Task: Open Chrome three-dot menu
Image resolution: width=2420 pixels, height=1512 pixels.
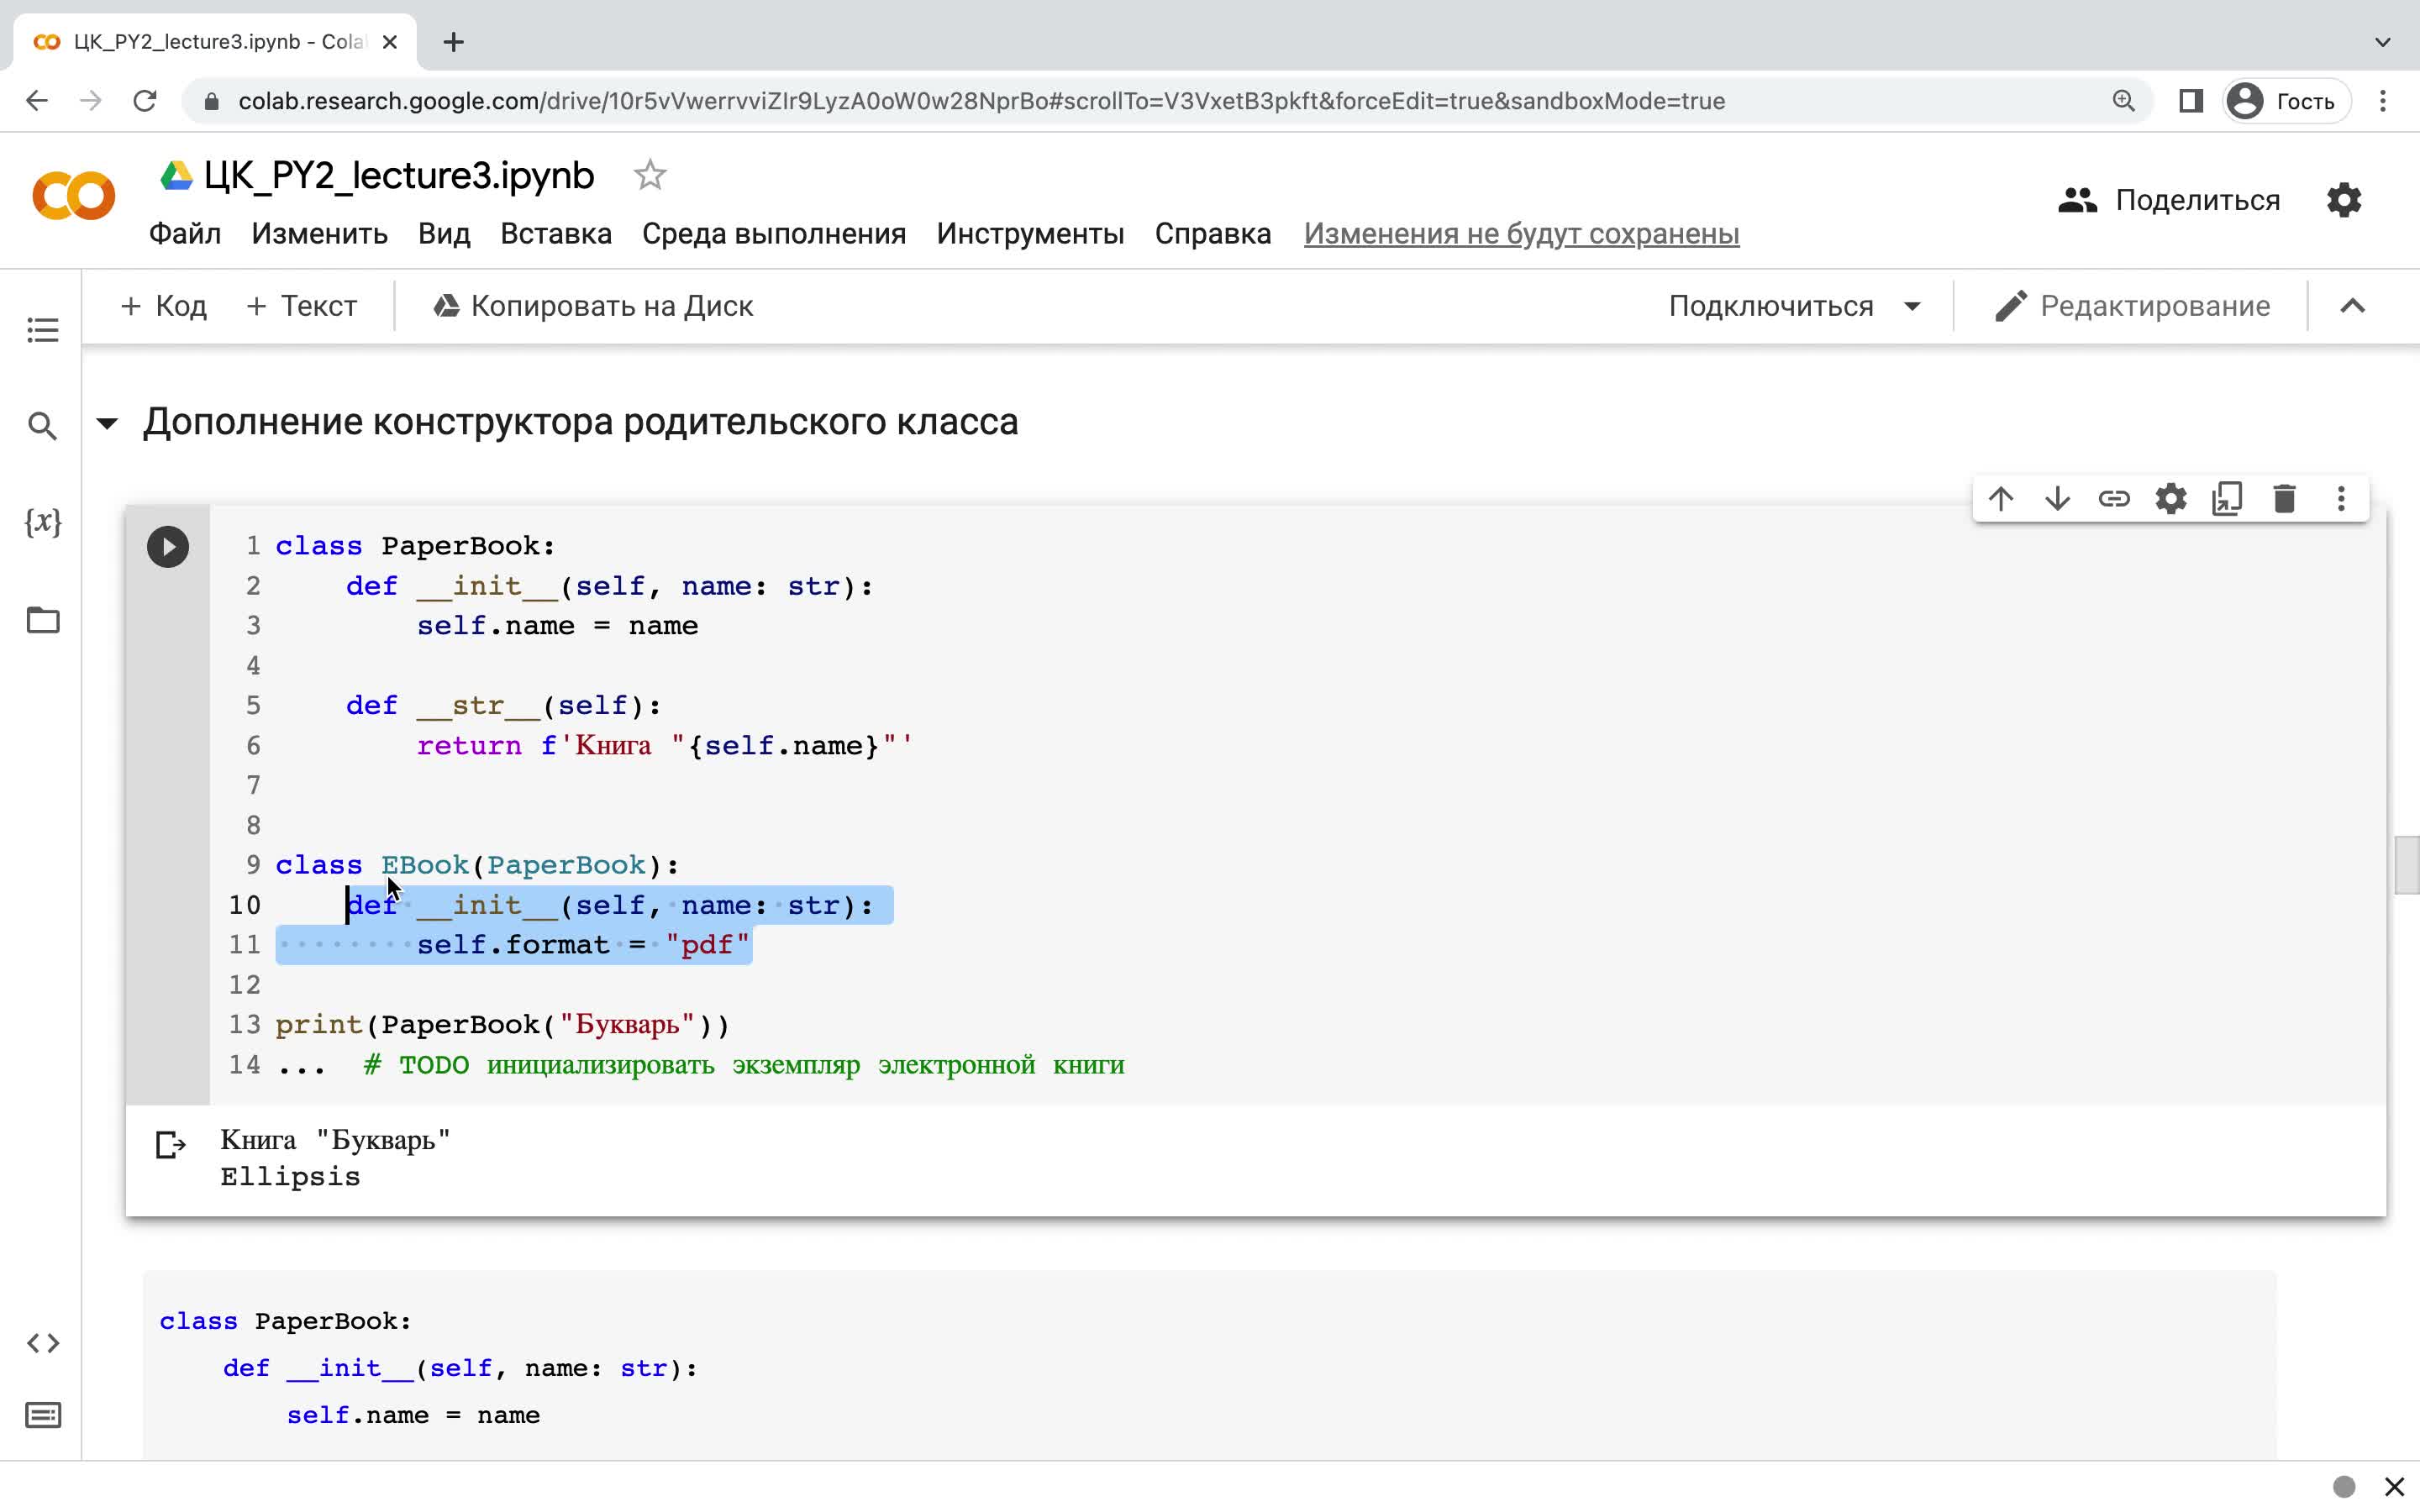Action: (2383, 101)
